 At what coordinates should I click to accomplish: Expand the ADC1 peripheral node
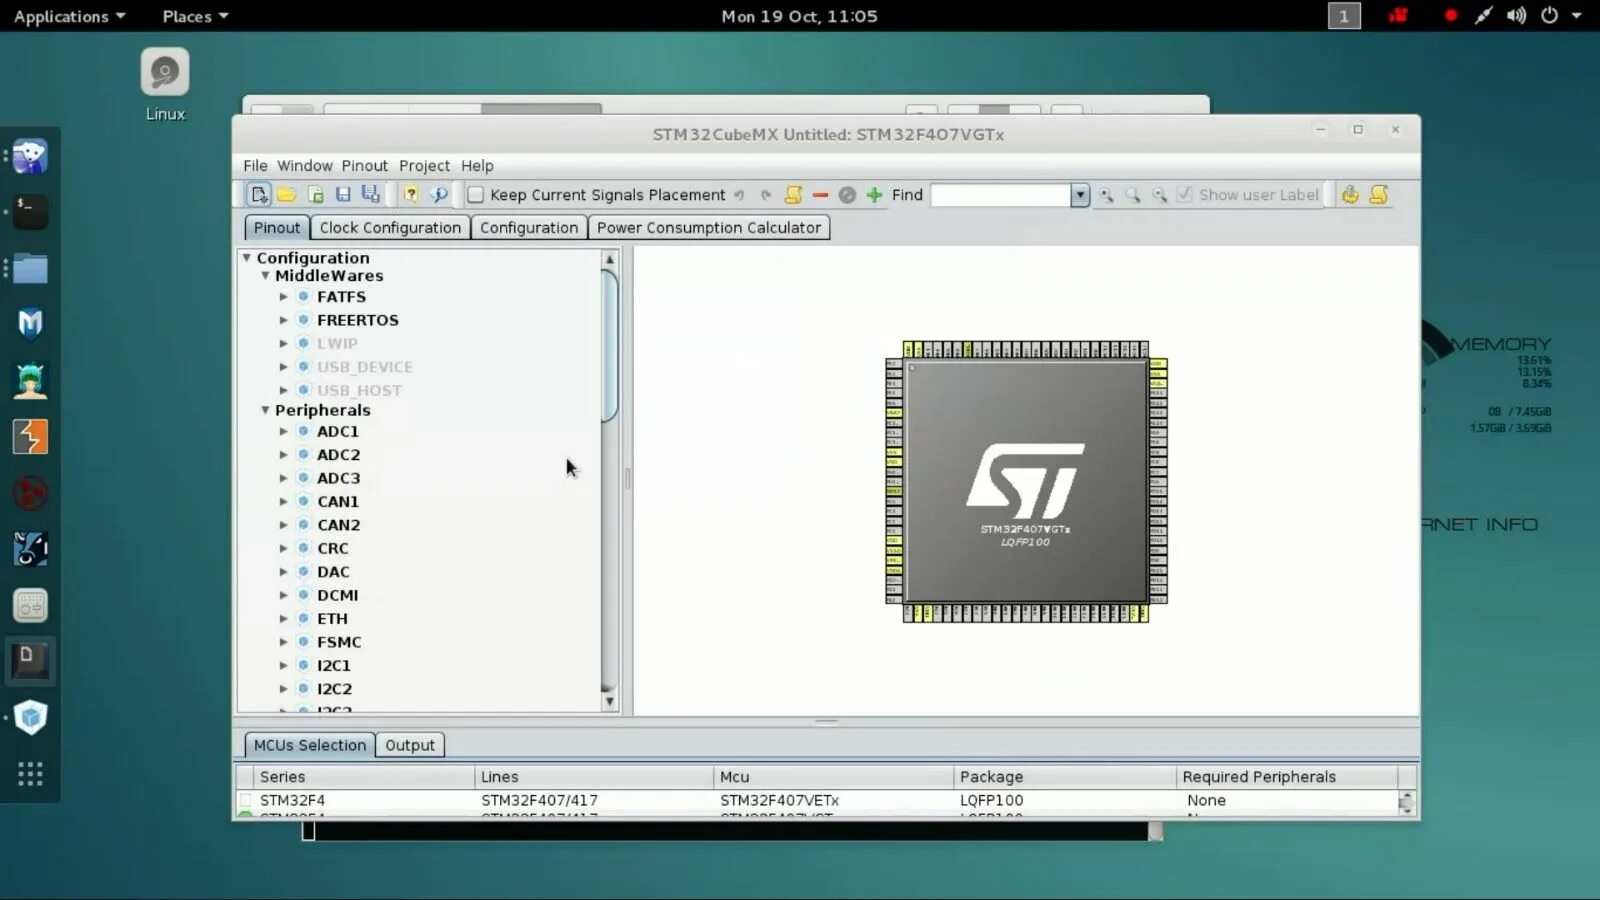click(283, 432)
